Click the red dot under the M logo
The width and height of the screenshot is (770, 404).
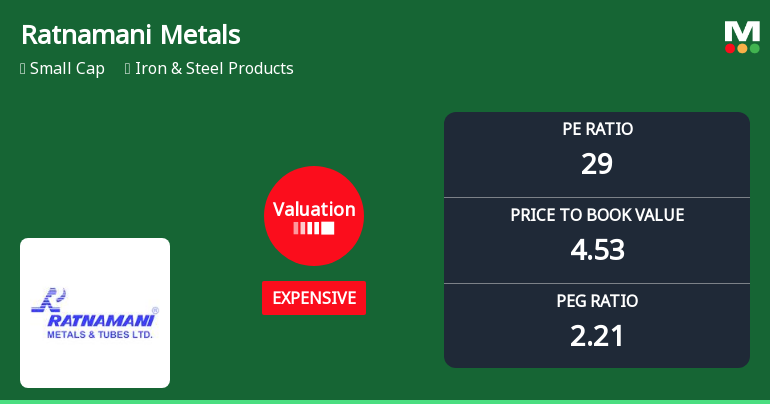coord(731,48)
